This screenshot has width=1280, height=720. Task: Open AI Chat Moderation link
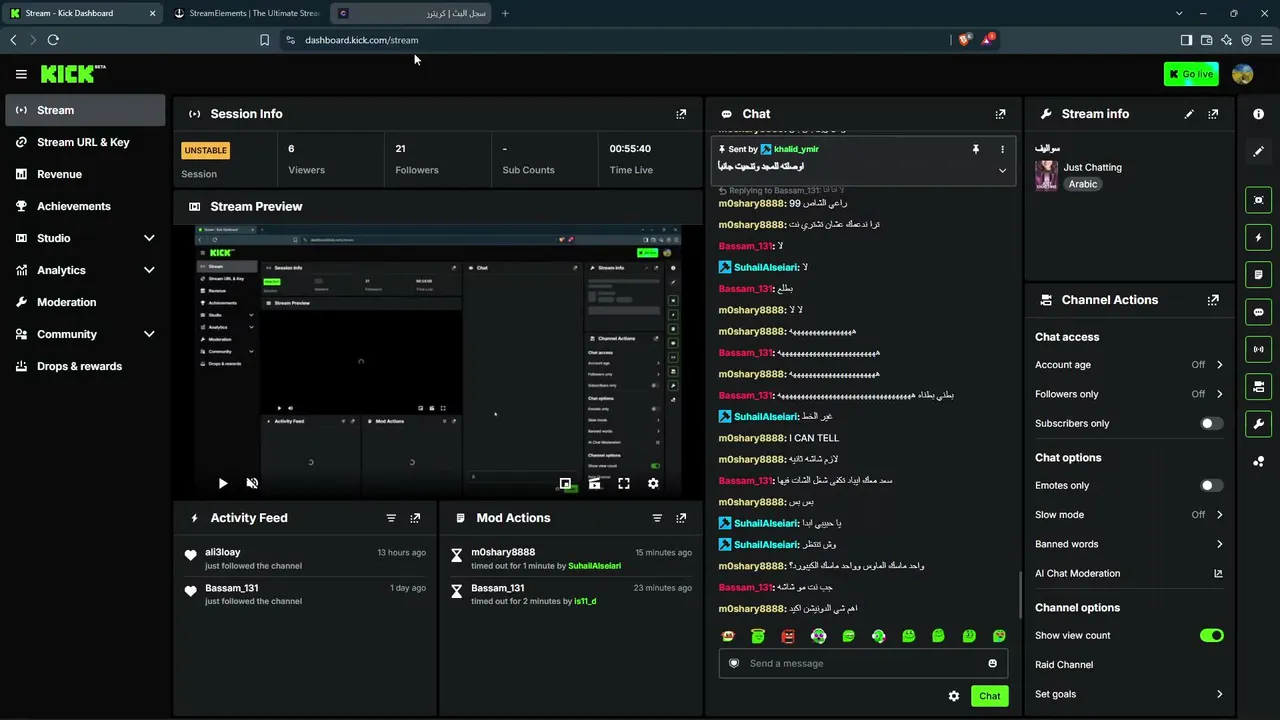click(x=1129, y=573)
